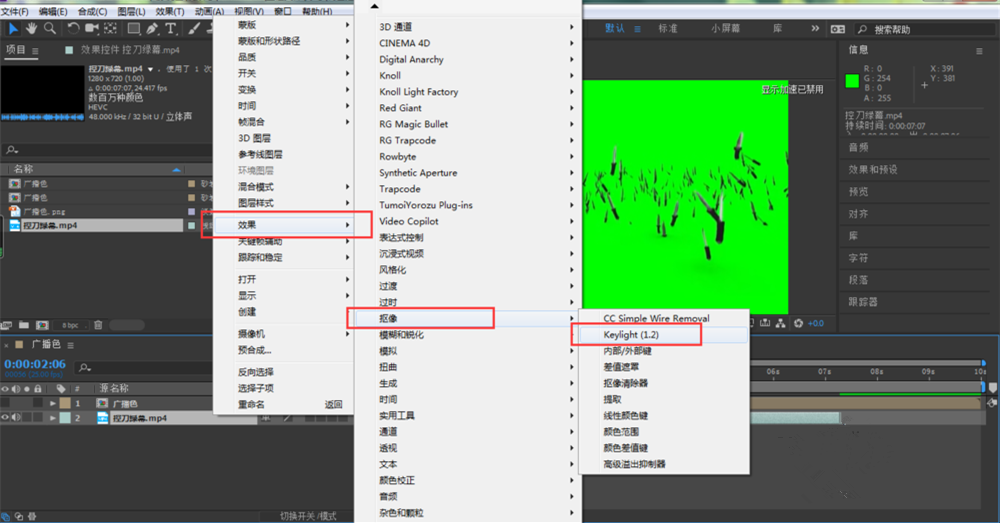Delete selected project item with trash icon
Image resolution: width=1000 pixels, height=523 pixels.
point(98,325)
